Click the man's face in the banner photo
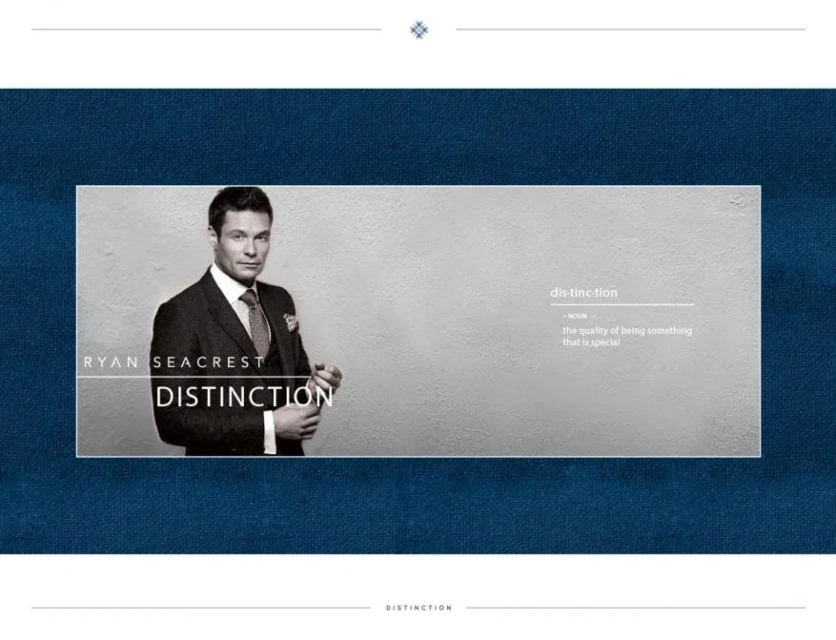The image size is (836, 640). tap(241, 241)
